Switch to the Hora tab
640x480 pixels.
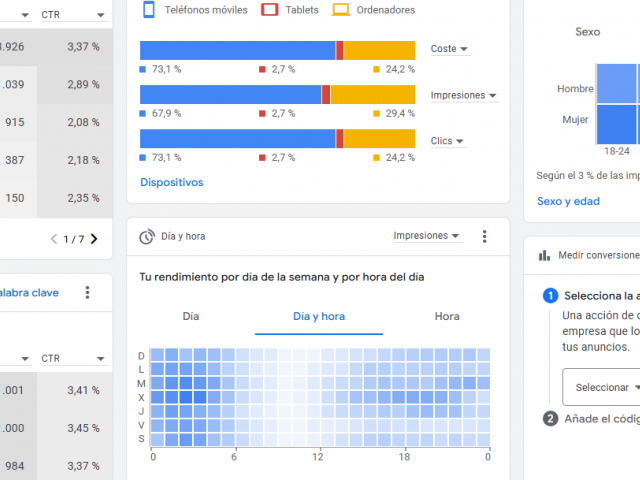(x=447, y=316)
